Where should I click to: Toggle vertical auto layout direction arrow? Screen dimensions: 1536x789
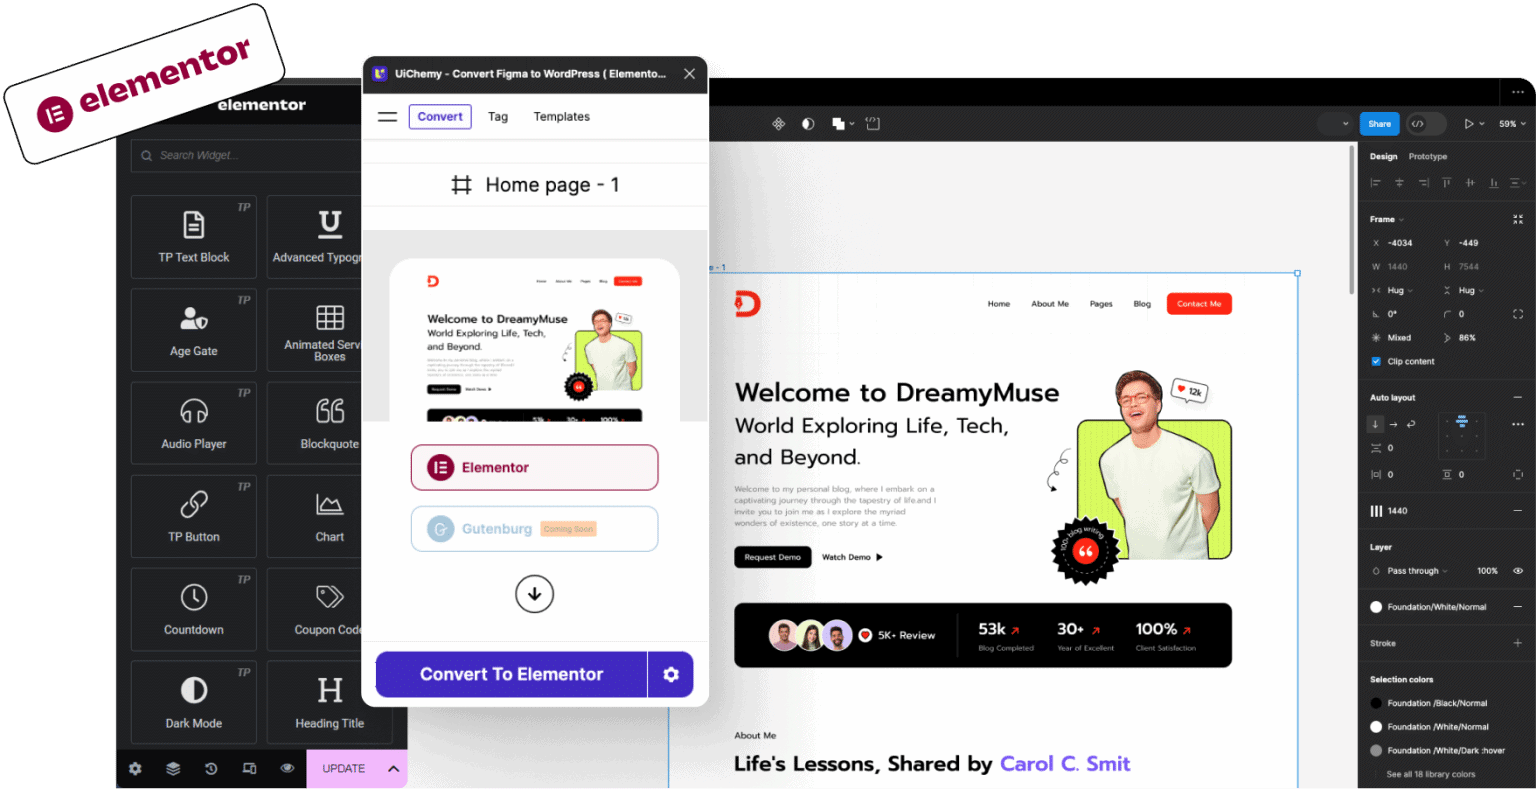click(x=1374, y=424)
